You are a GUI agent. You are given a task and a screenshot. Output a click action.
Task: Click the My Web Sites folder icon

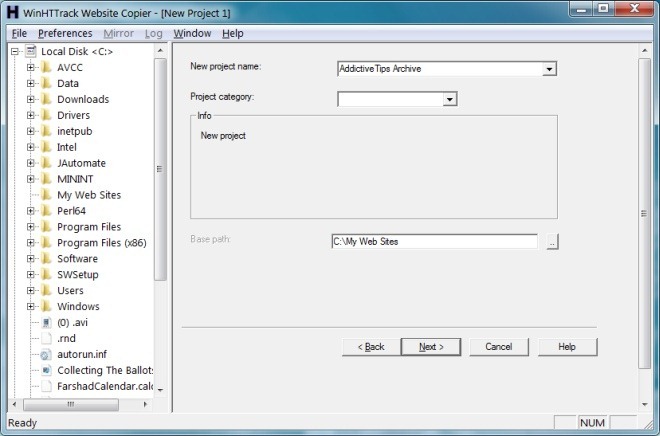coord(46,195)
